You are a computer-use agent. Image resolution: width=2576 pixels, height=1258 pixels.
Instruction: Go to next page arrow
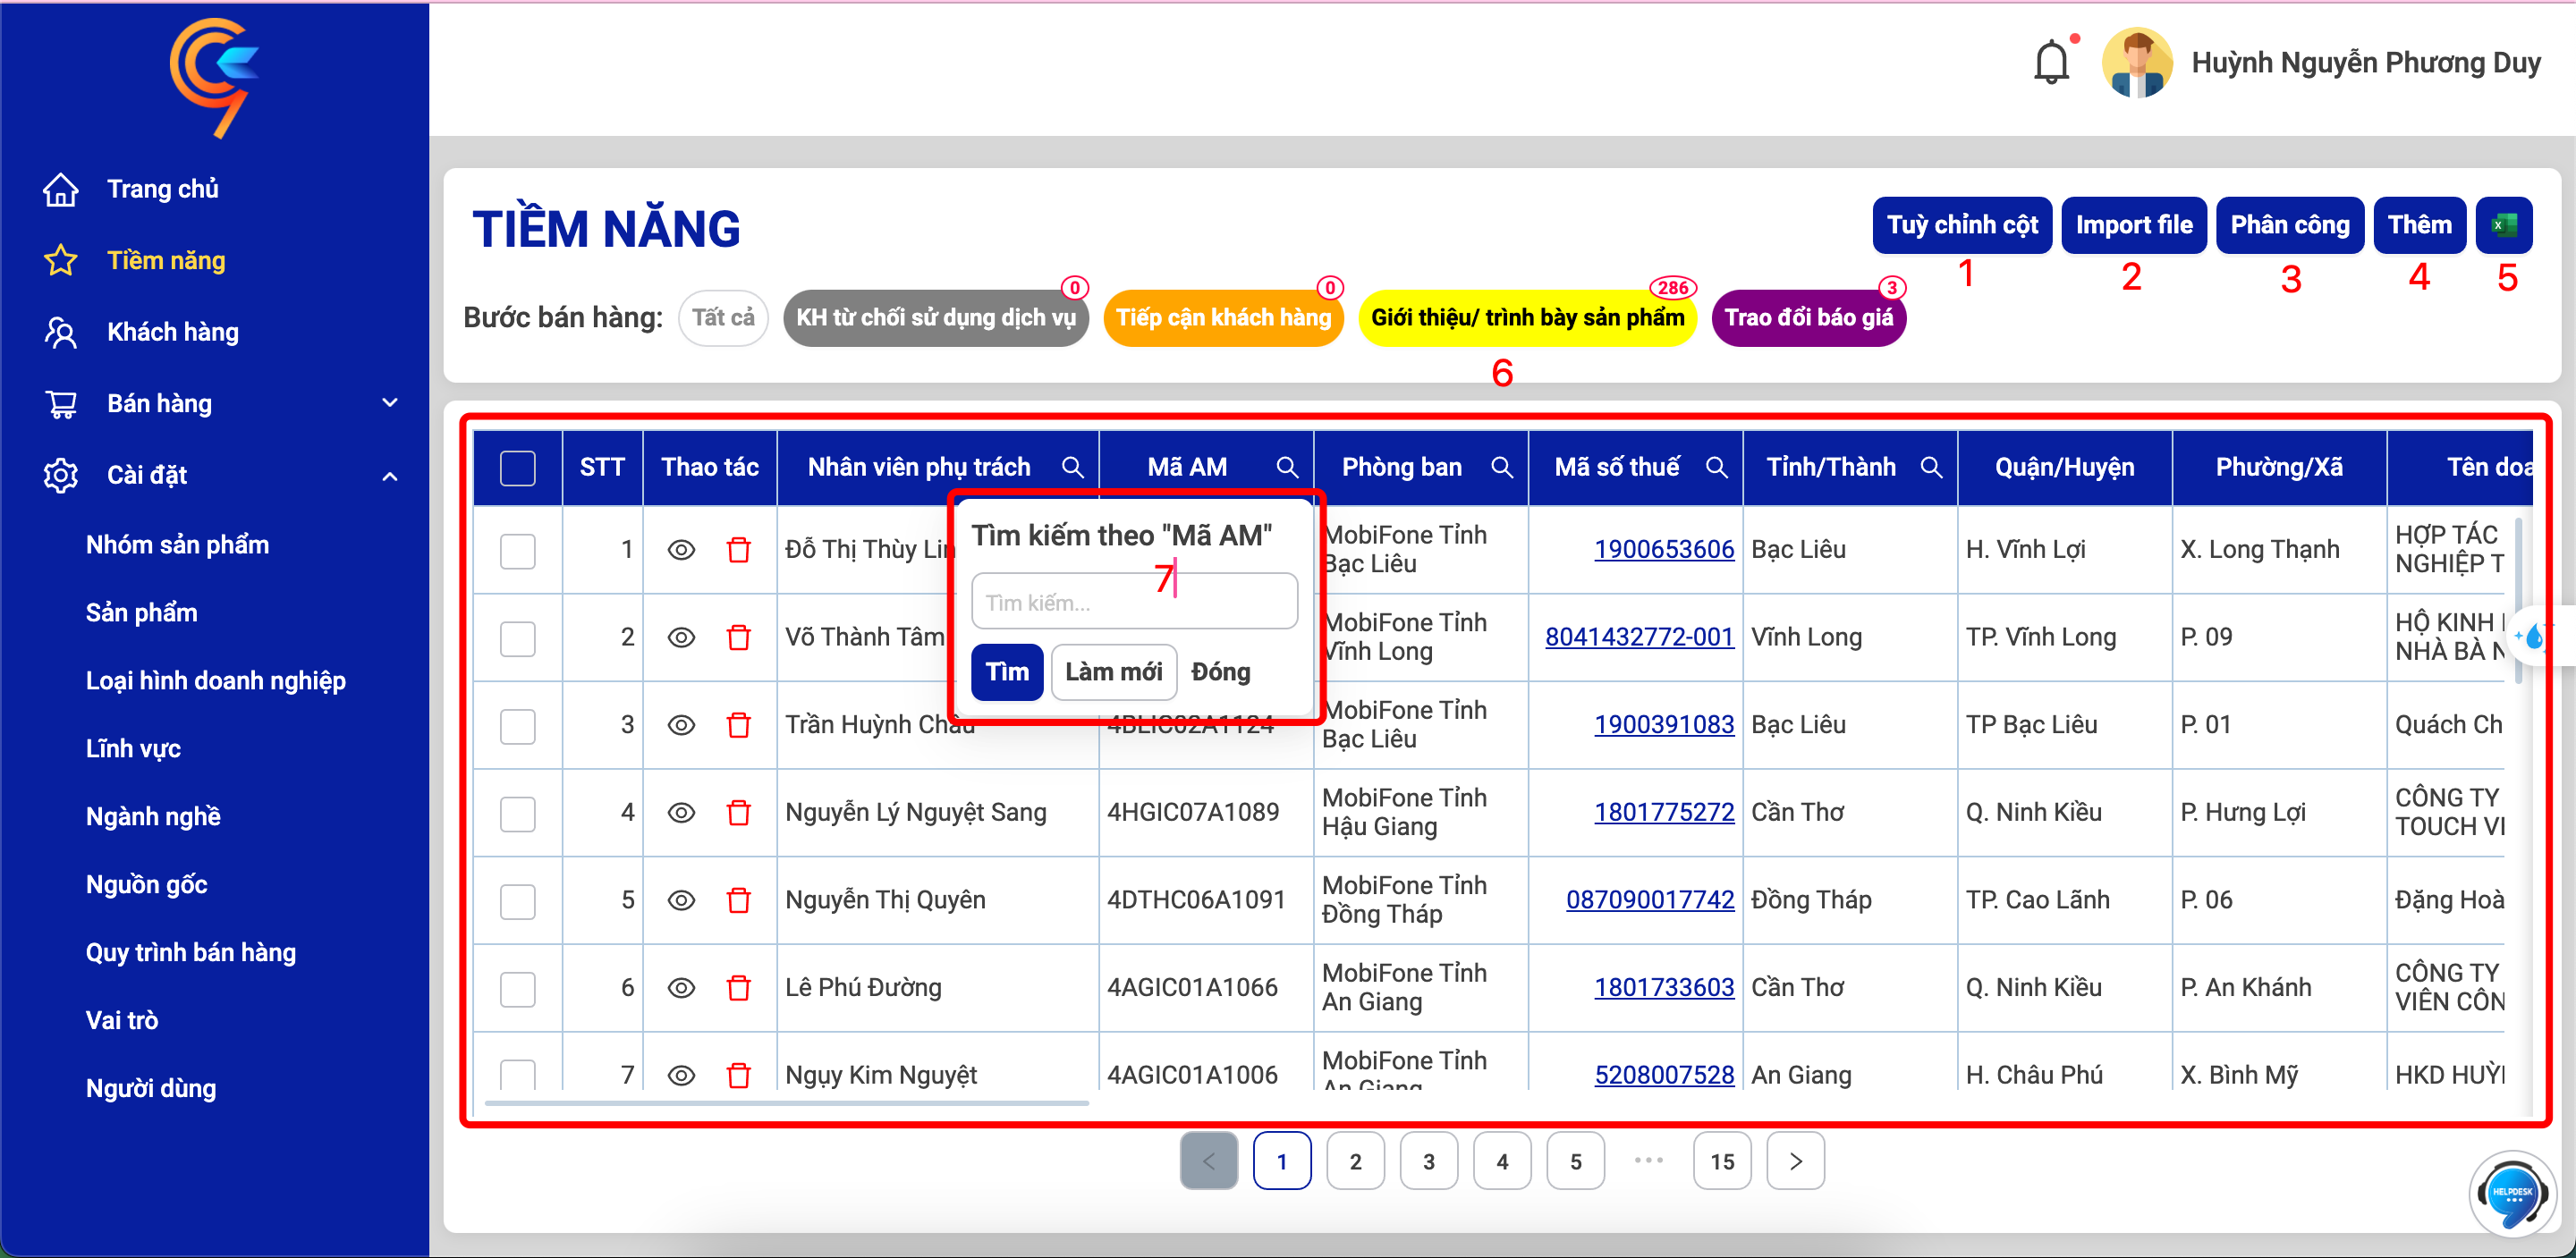point(1795,1161)
